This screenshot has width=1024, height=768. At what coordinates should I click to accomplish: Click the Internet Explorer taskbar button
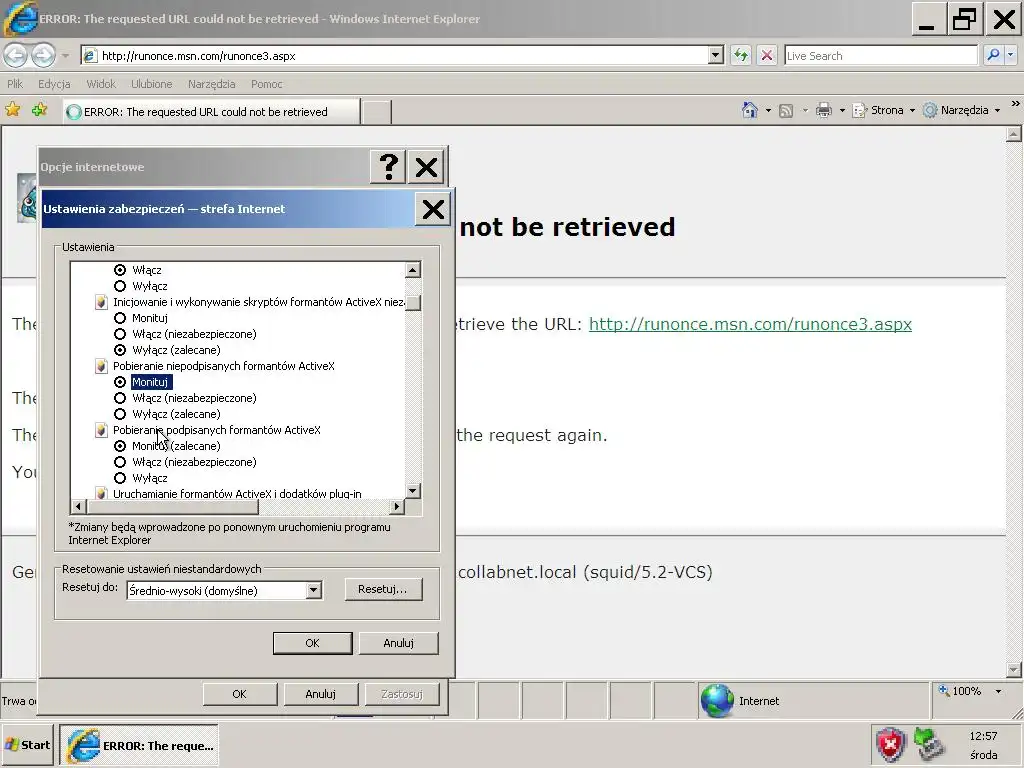pyautogui.click(x=139, y=745)
